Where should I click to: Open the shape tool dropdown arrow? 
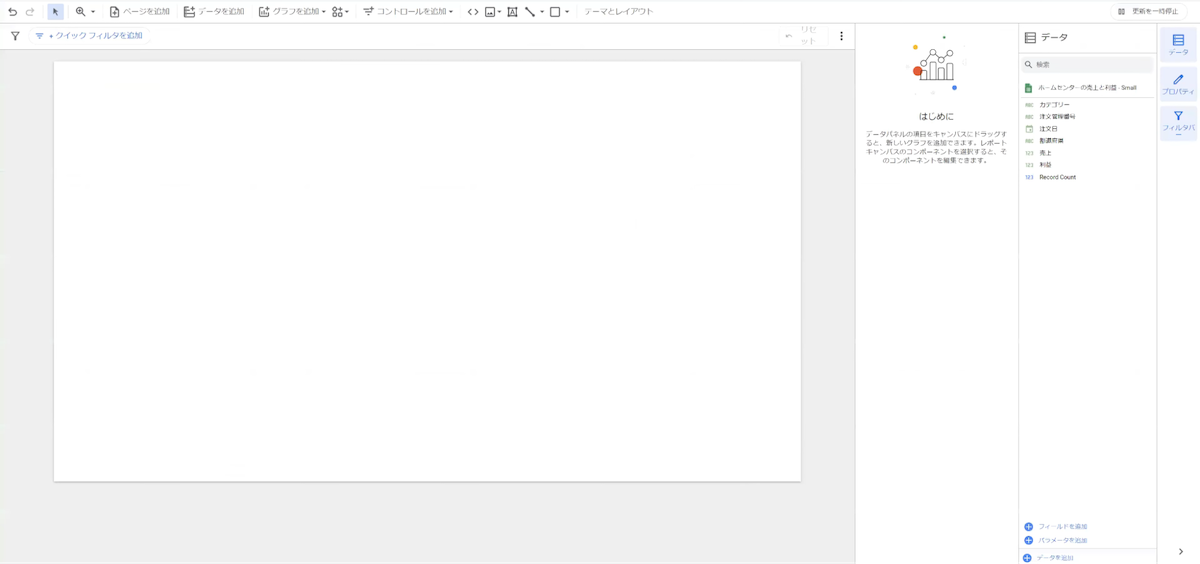click(x=567, y=12)
